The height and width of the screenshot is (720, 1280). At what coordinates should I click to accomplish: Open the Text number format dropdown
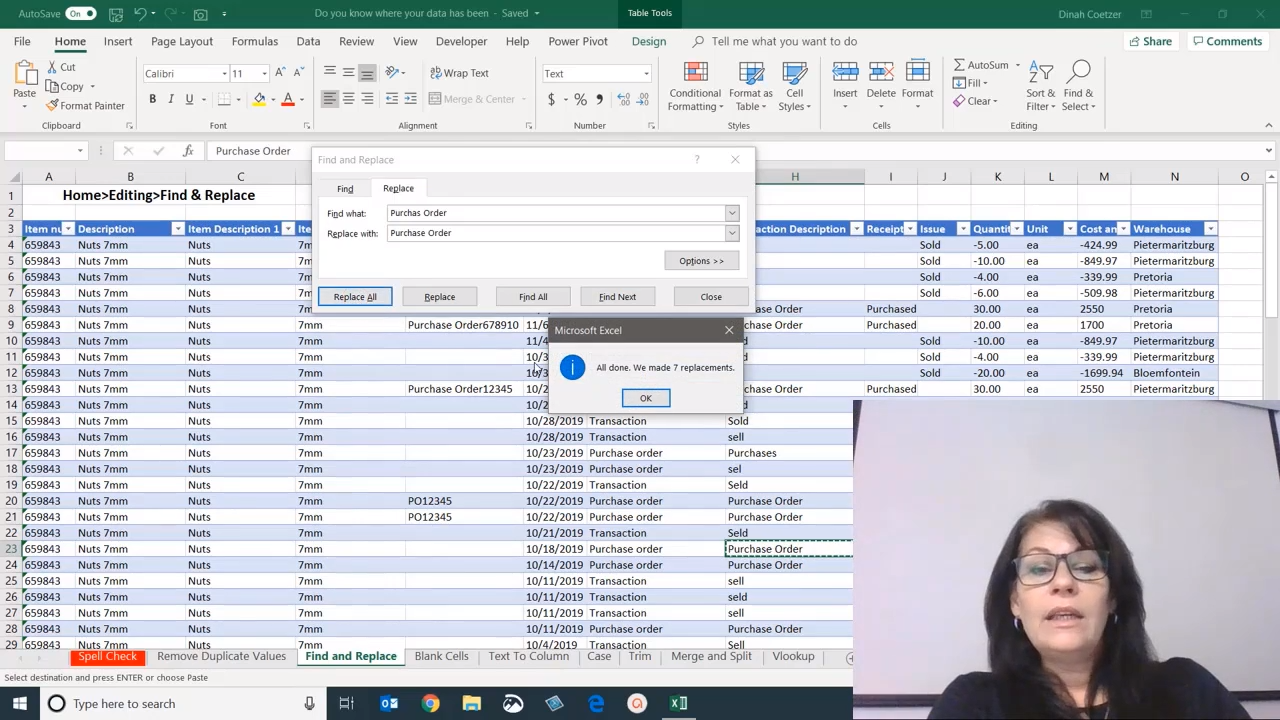pos(646,74)
